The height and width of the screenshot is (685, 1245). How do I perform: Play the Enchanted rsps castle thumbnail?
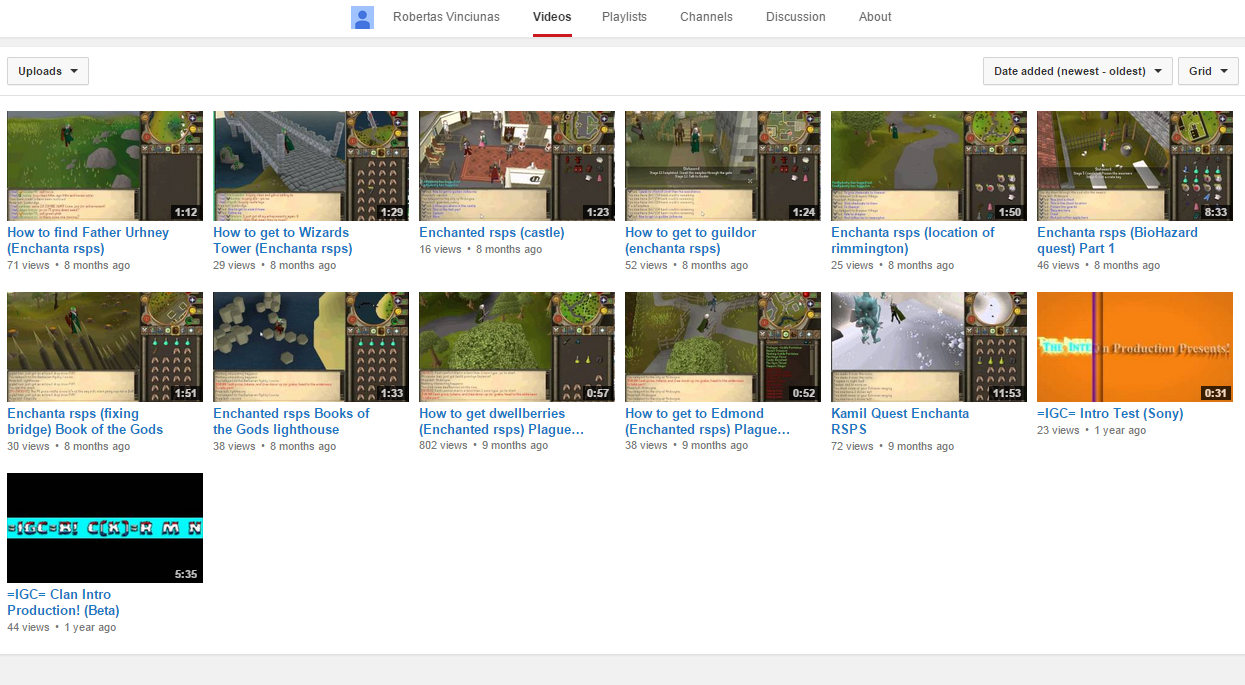coord(517,166)
